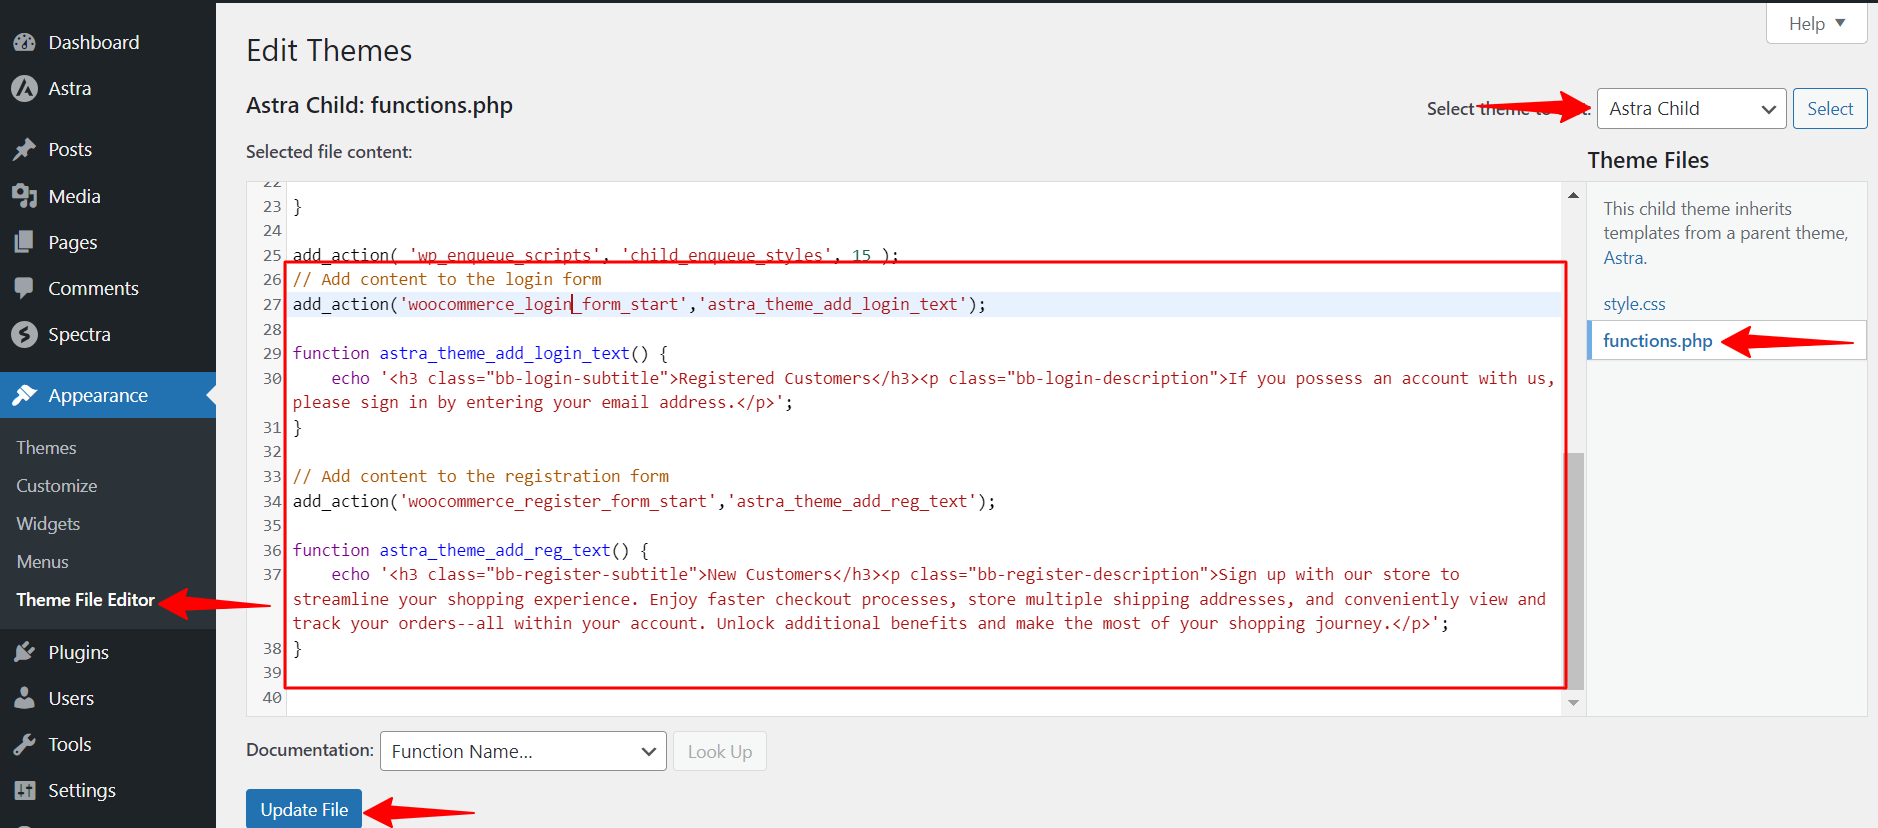This screenshot has height=828, width=1878.
Task: Open Astra via its logo icon
Action: pos(24,89)
